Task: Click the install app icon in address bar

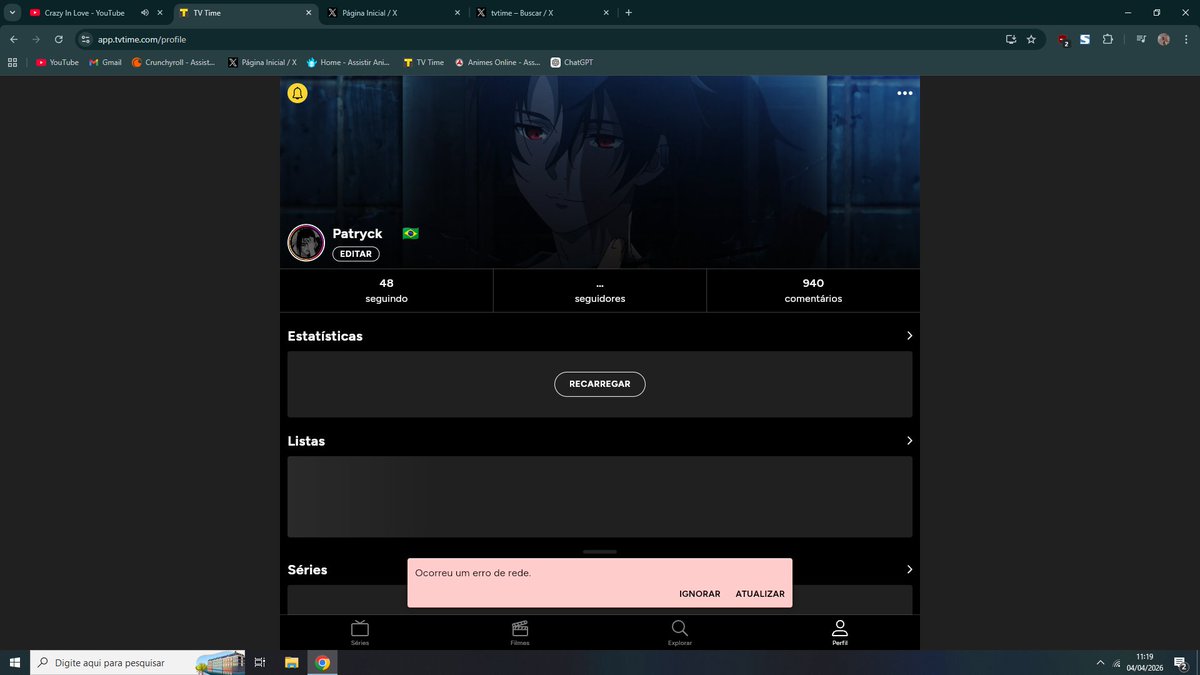Action: [1011, 39]
